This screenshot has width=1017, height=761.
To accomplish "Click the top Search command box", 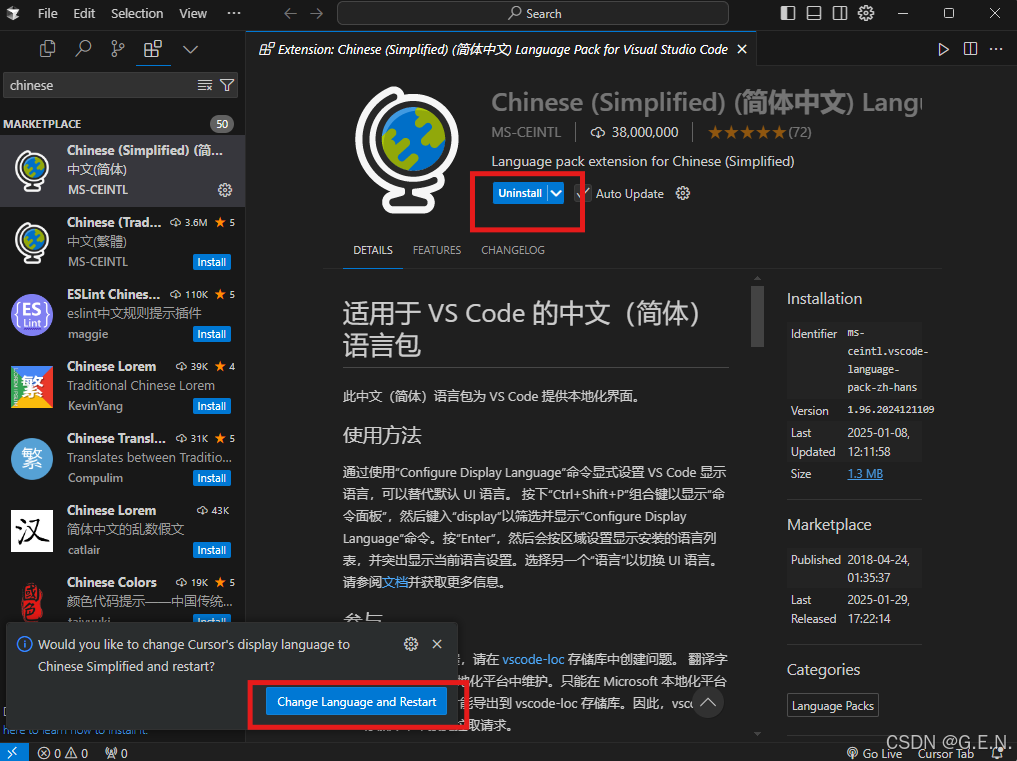I will pyautogui.click(x=532, y=13).
